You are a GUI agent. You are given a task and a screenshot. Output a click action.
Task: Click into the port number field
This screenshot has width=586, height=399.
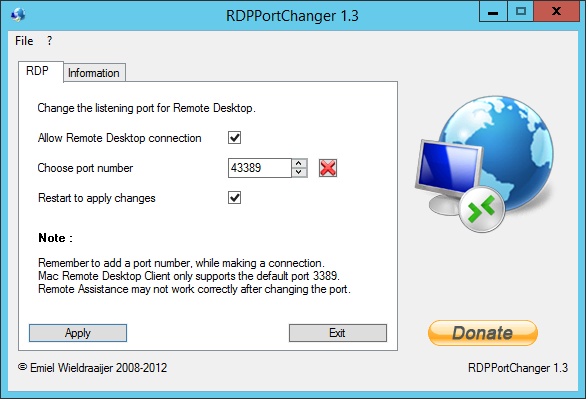pos(260,168)
